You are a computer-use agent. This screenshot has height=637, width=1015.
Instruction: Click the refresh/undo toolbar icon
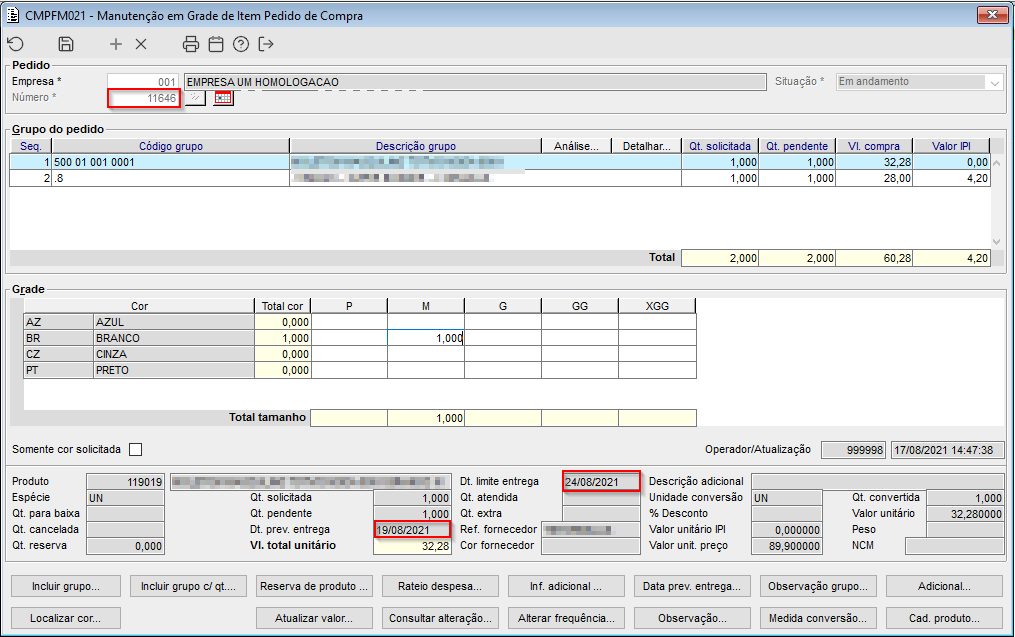[16, 44]
